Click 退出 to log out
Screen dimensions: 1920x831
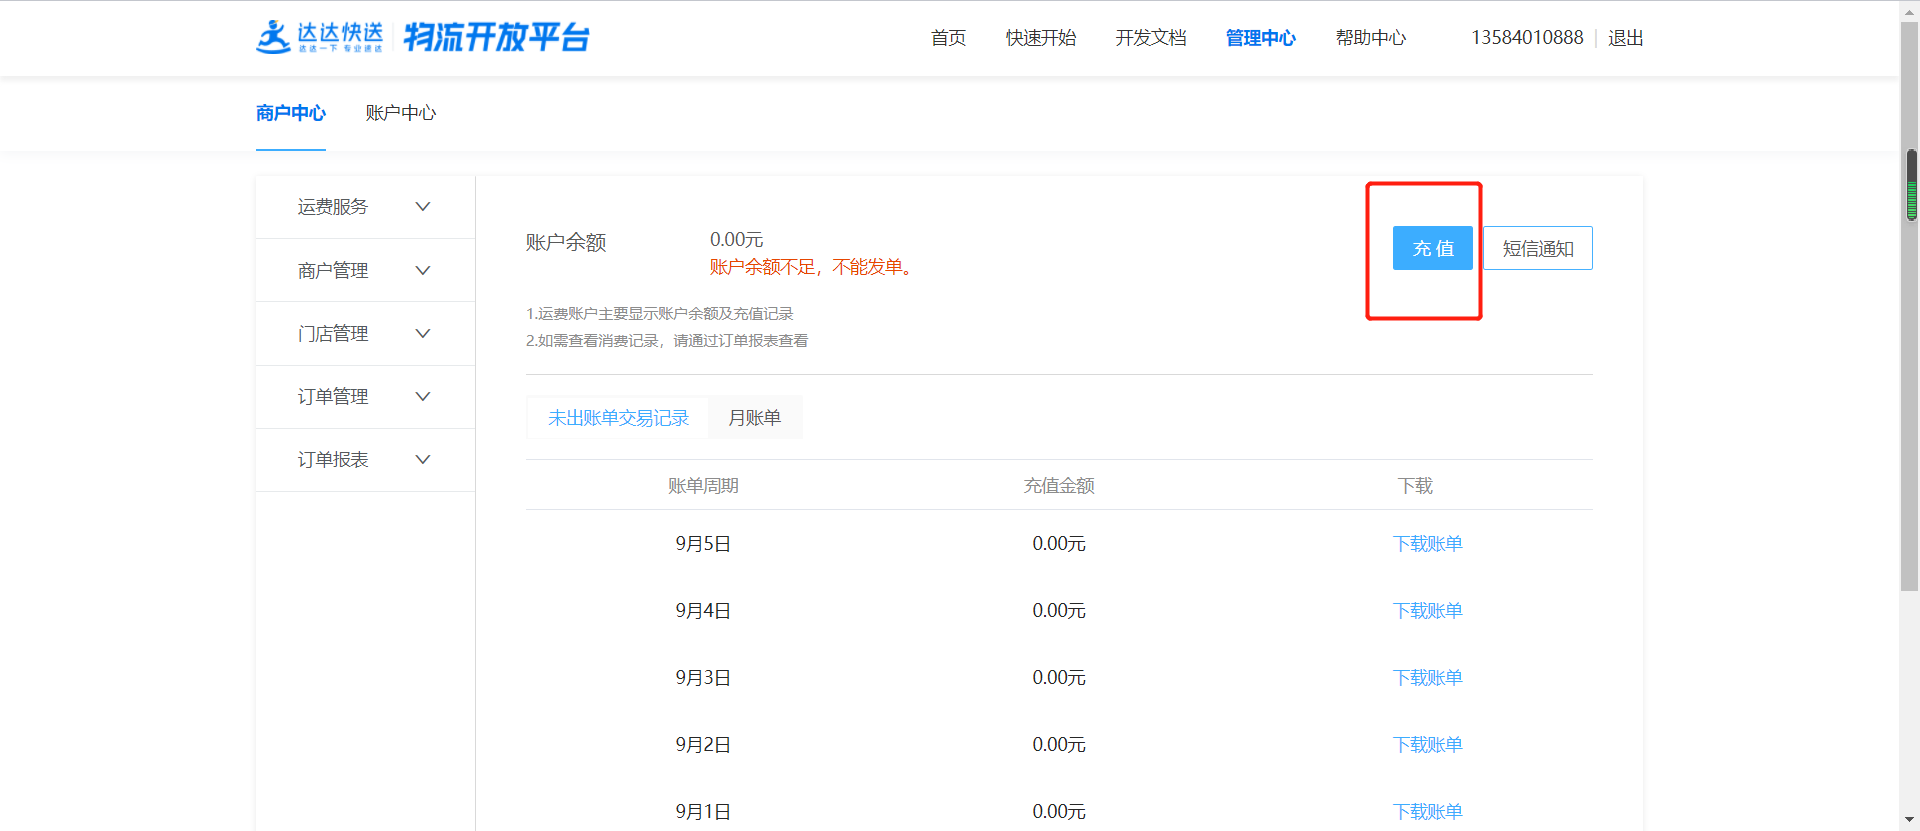tap(1625, 38)
